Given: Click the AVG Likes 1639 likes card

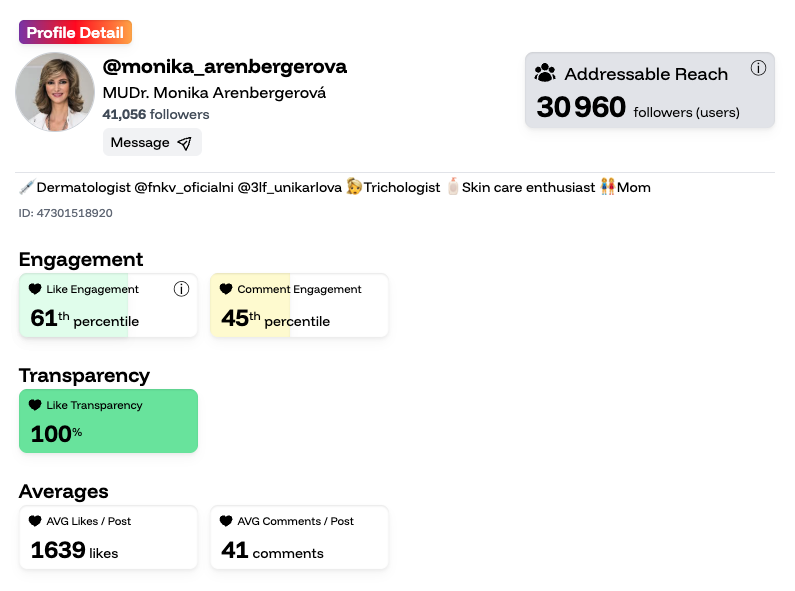Looking at the screenshot, I should click(x=108, y=537).
